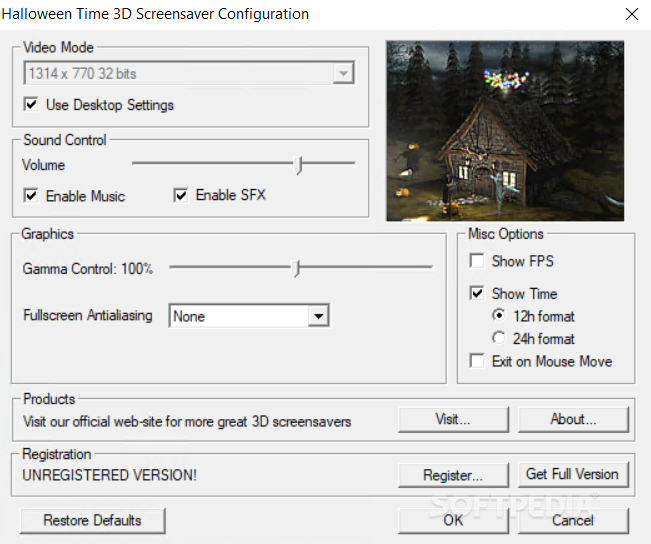
Task: Disable the Show Time checkbox
Action: pos(477,293)
